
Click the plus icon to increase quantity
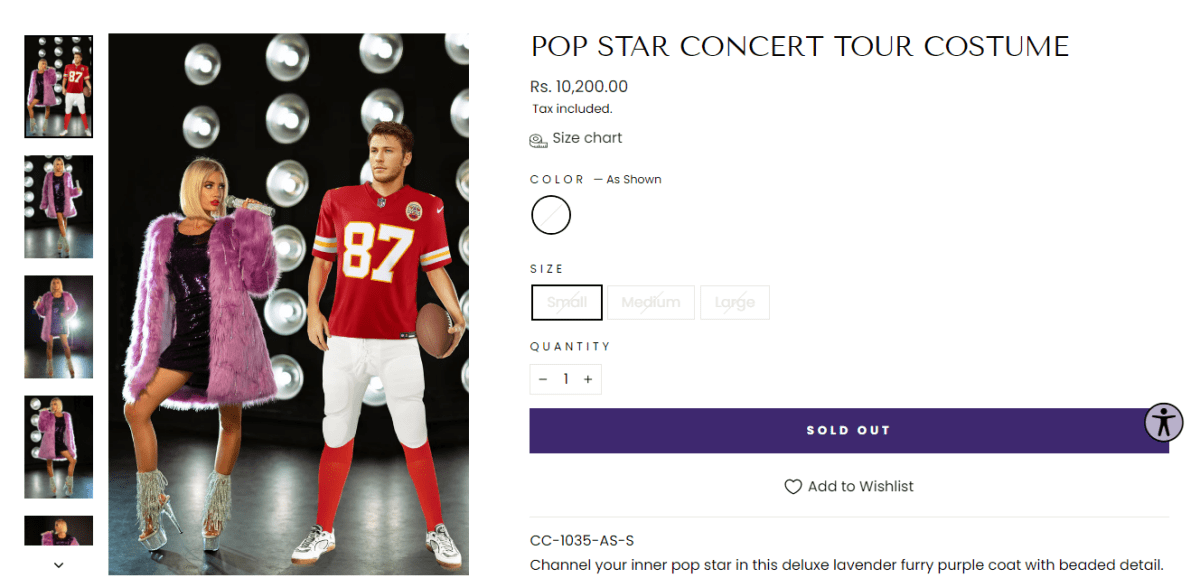tap(588, 379)
